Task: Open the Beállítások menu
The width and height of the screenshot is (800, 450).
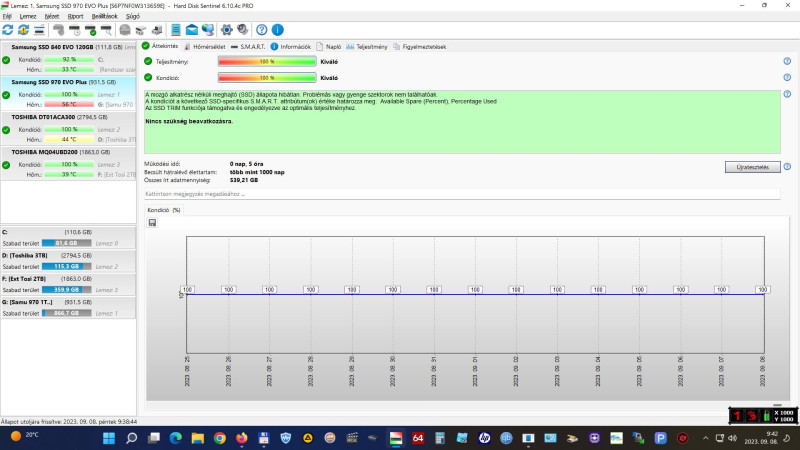Action: click(105, 16)
